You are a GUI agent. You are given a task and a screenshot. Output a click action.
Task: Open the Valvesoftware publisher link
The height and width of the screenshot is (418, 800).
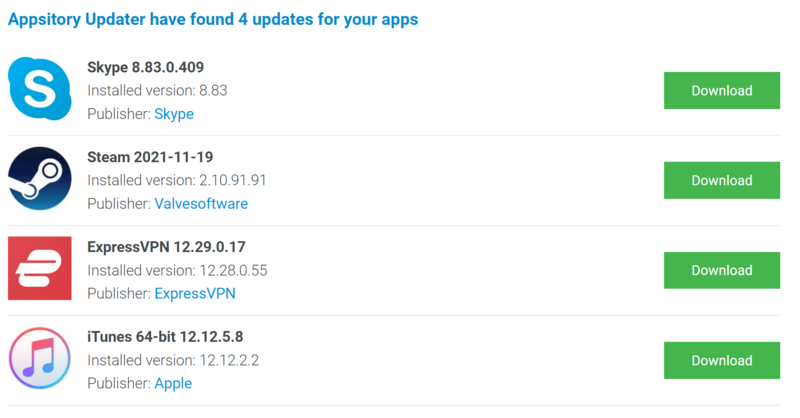201,204
